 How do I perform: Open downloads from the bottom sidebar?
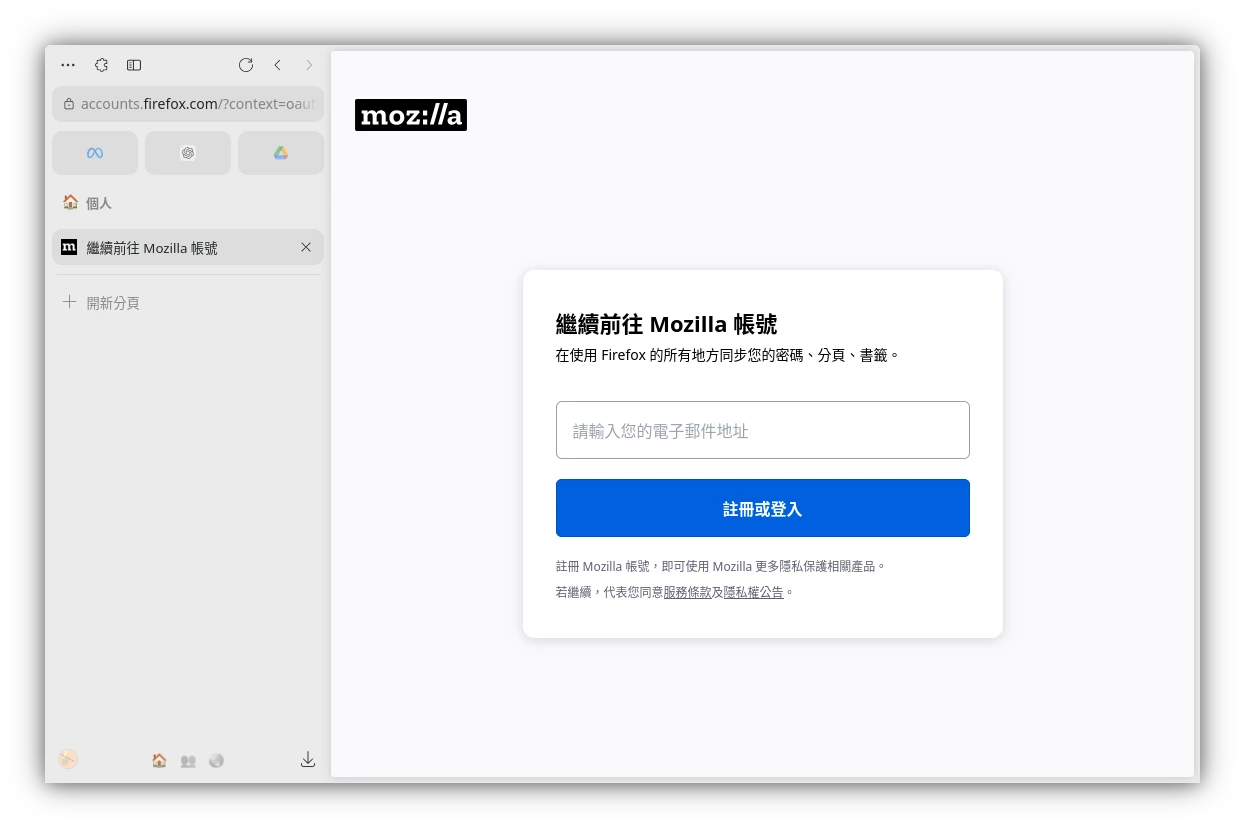pos(308,760)
